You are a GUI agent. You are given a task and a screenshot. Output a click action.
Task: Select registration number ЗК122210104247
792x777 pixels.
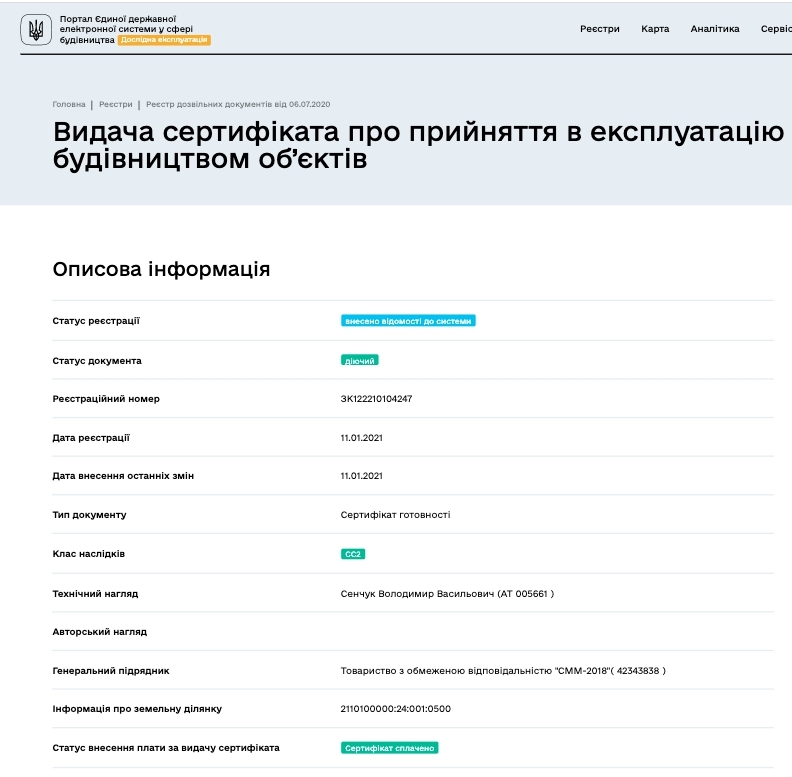click(x=376, y=399)
